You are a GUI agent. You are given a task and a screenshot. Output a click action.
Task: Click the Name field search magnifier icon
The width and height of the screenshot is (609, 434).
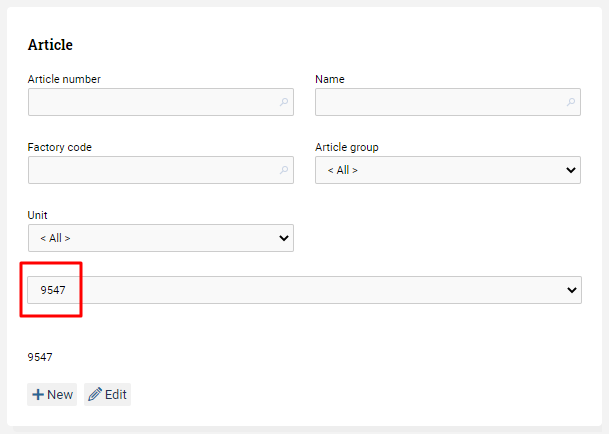(x=571, y=102)
